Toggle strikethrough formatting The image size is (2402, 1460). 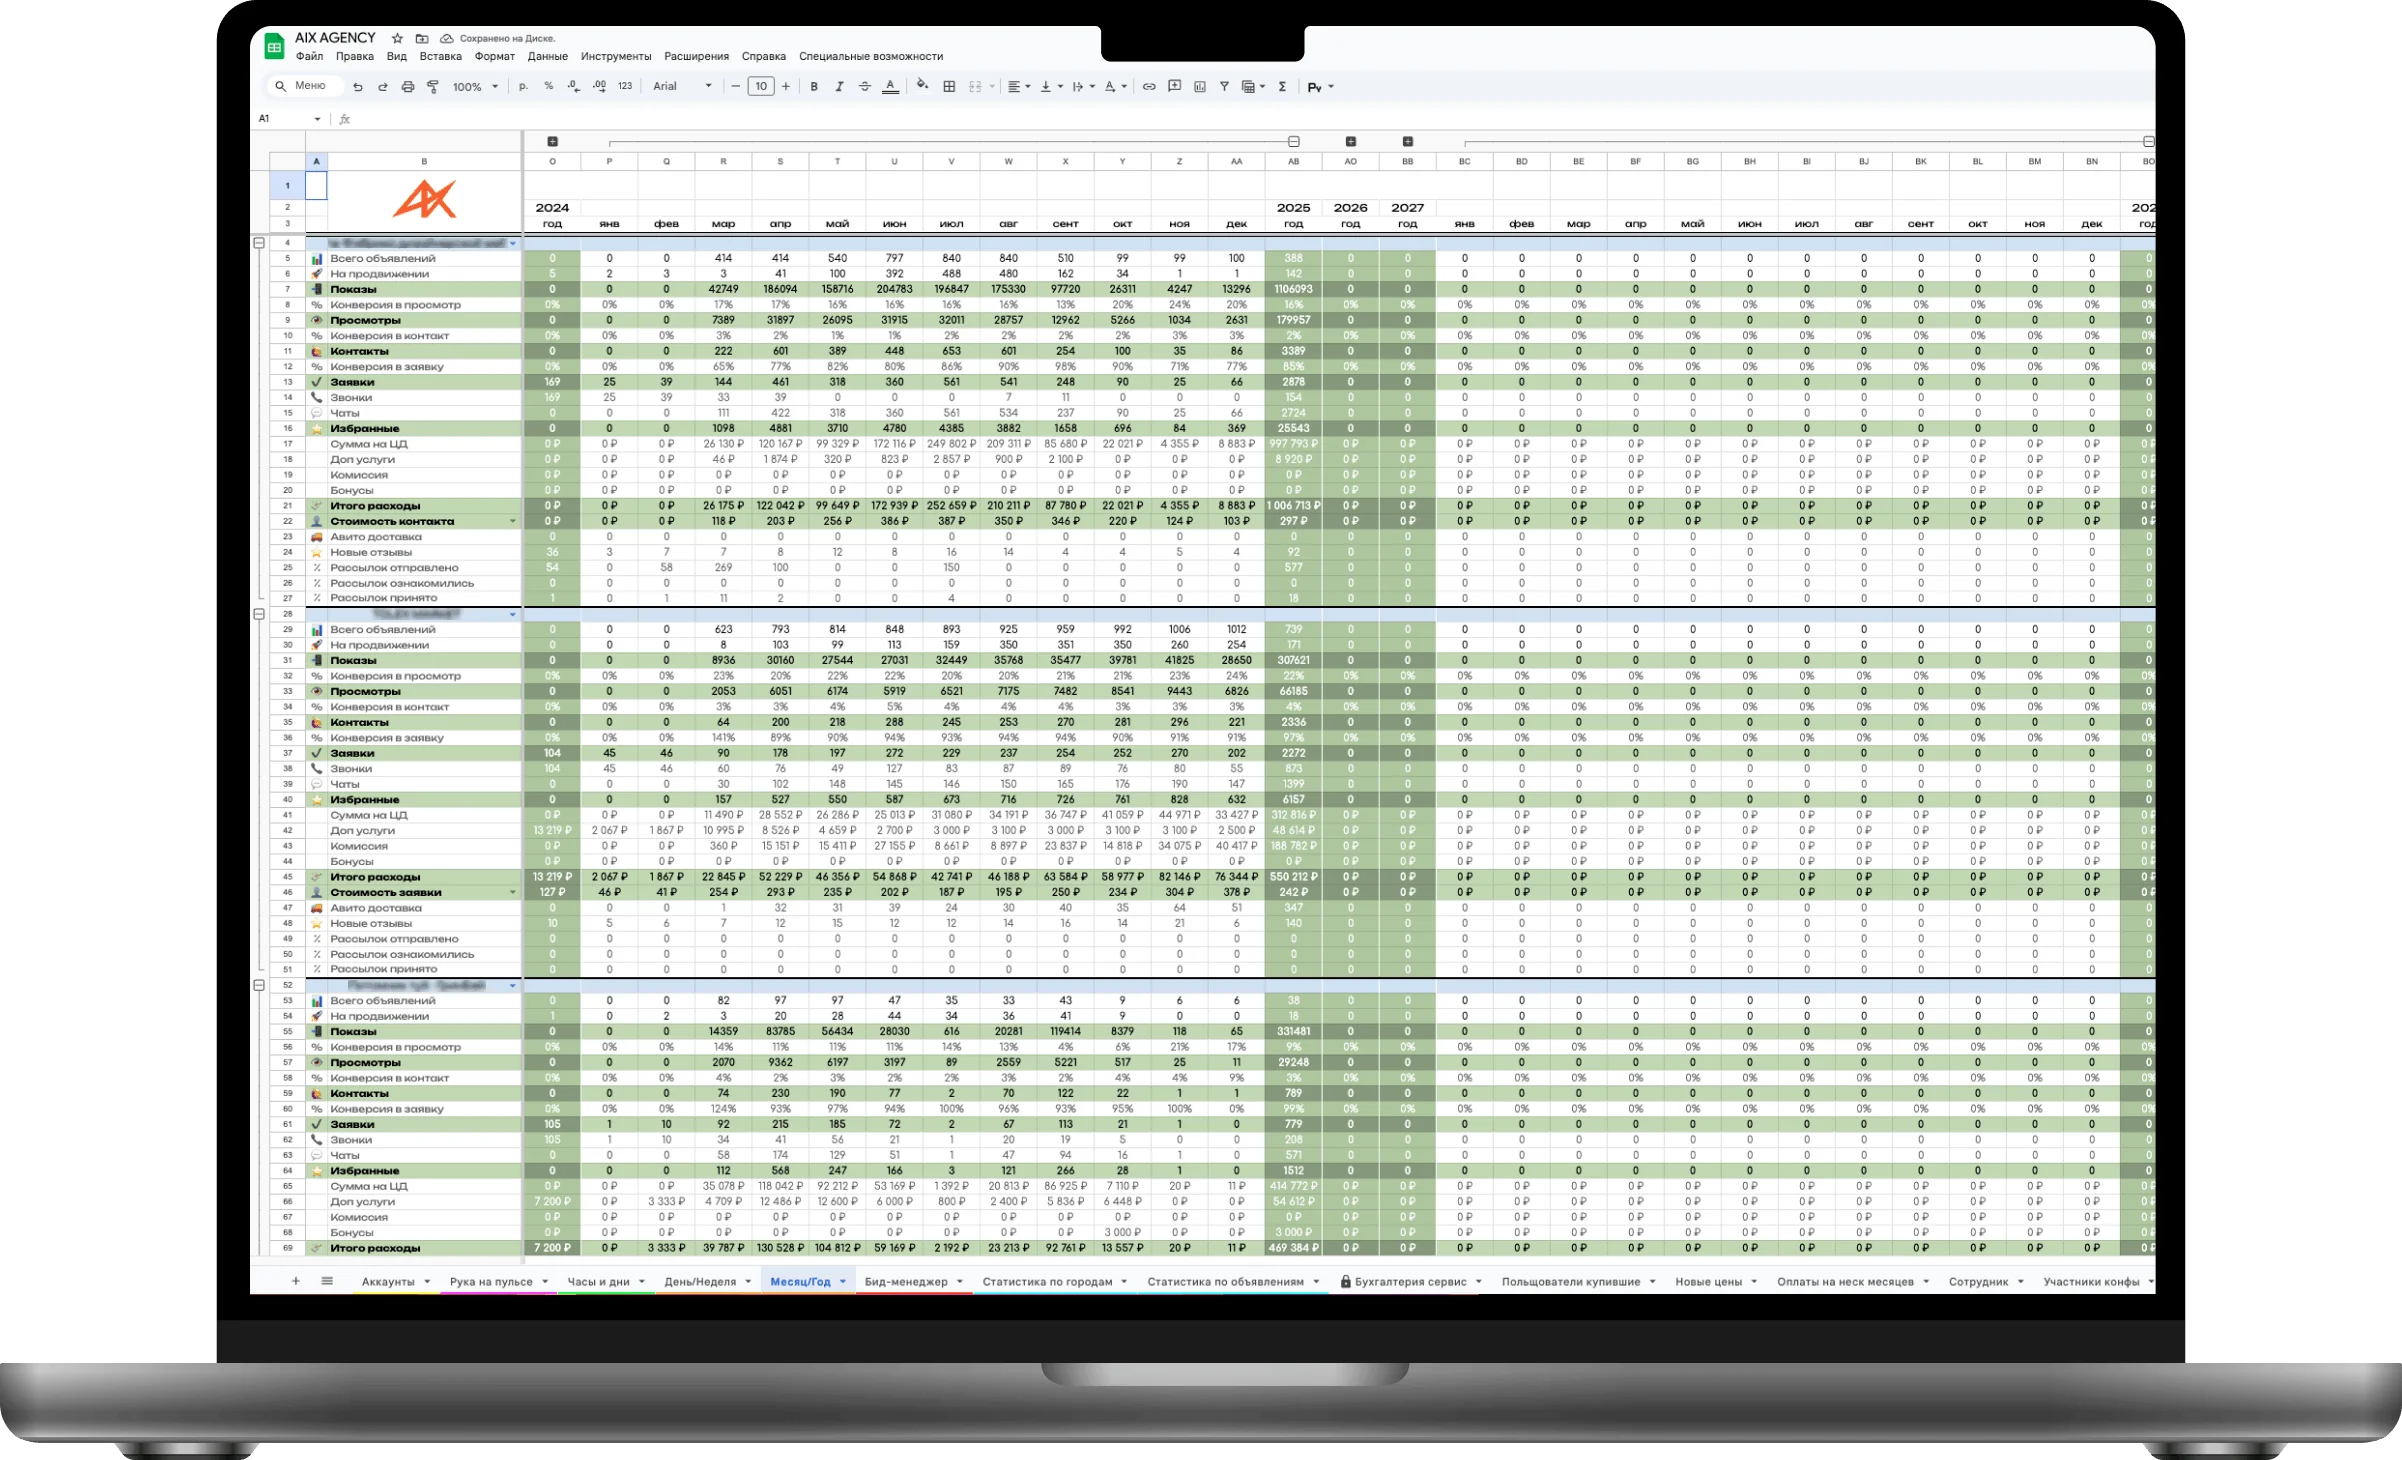(865, 87)
